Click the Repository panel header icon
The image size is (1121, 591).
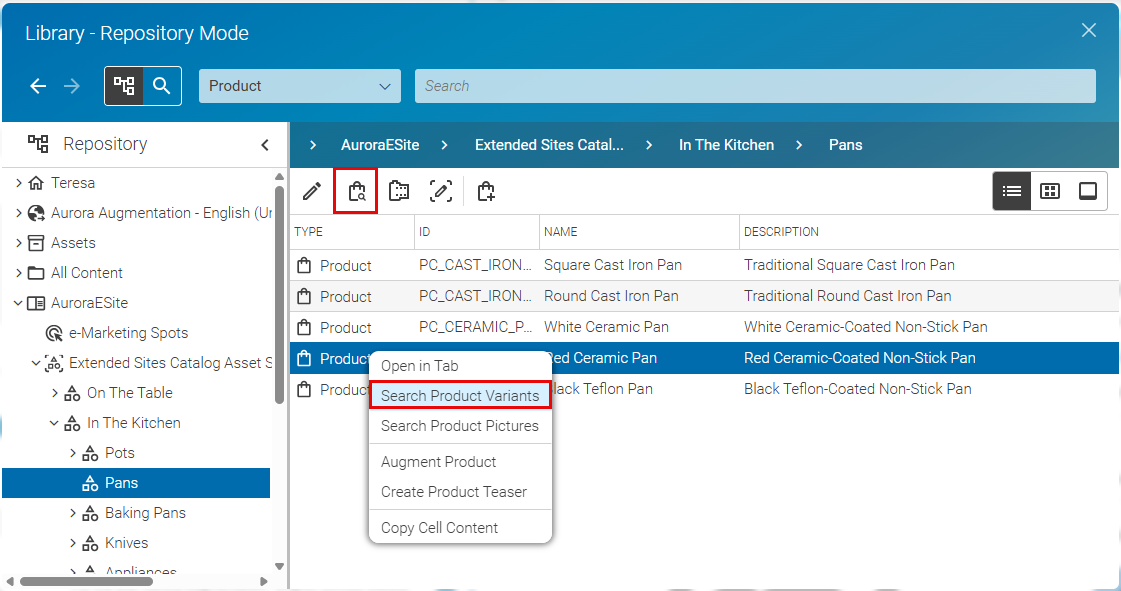pyautogui.click(x=38, y=143)
